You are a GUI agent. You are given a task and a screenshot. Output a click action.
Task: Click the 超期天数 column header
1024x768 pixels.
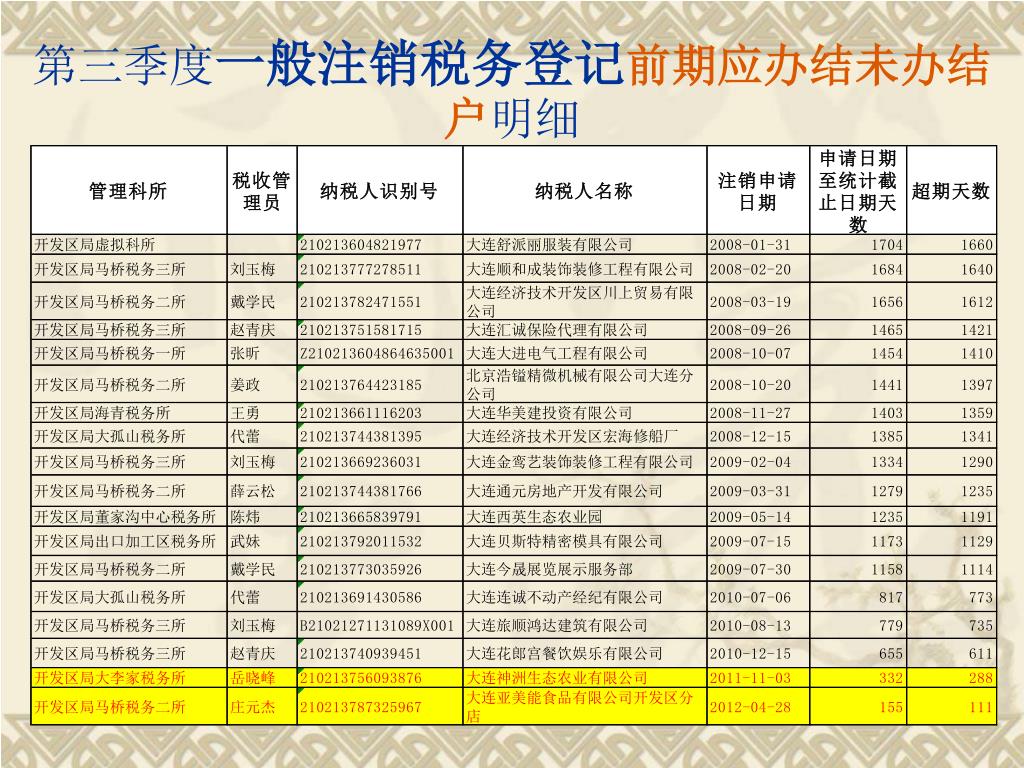[x=951, y=191]
